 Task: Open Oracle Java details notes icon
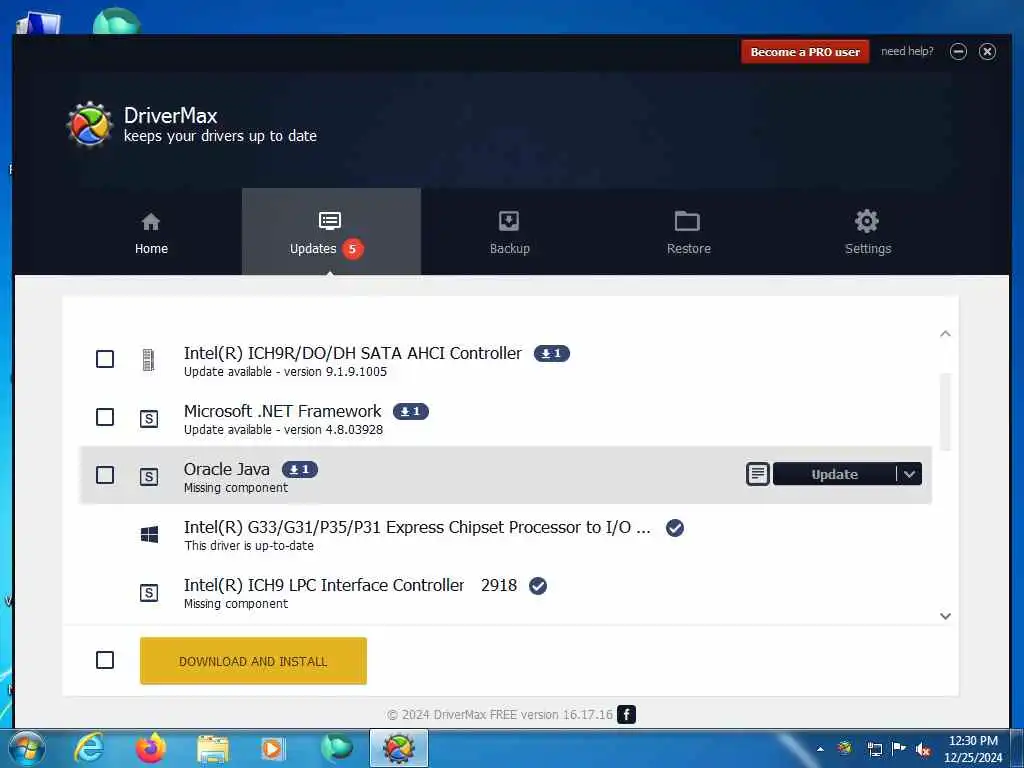[x=758, y=474]
